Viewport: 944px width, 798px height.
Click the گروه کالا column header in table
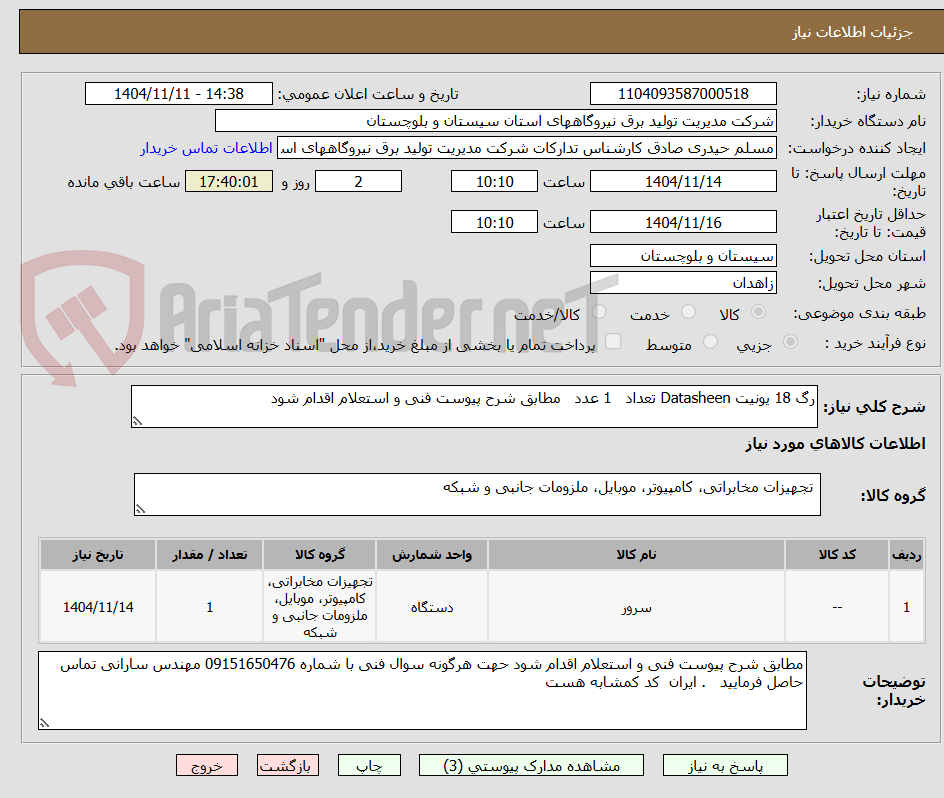(x=320, y=555)
